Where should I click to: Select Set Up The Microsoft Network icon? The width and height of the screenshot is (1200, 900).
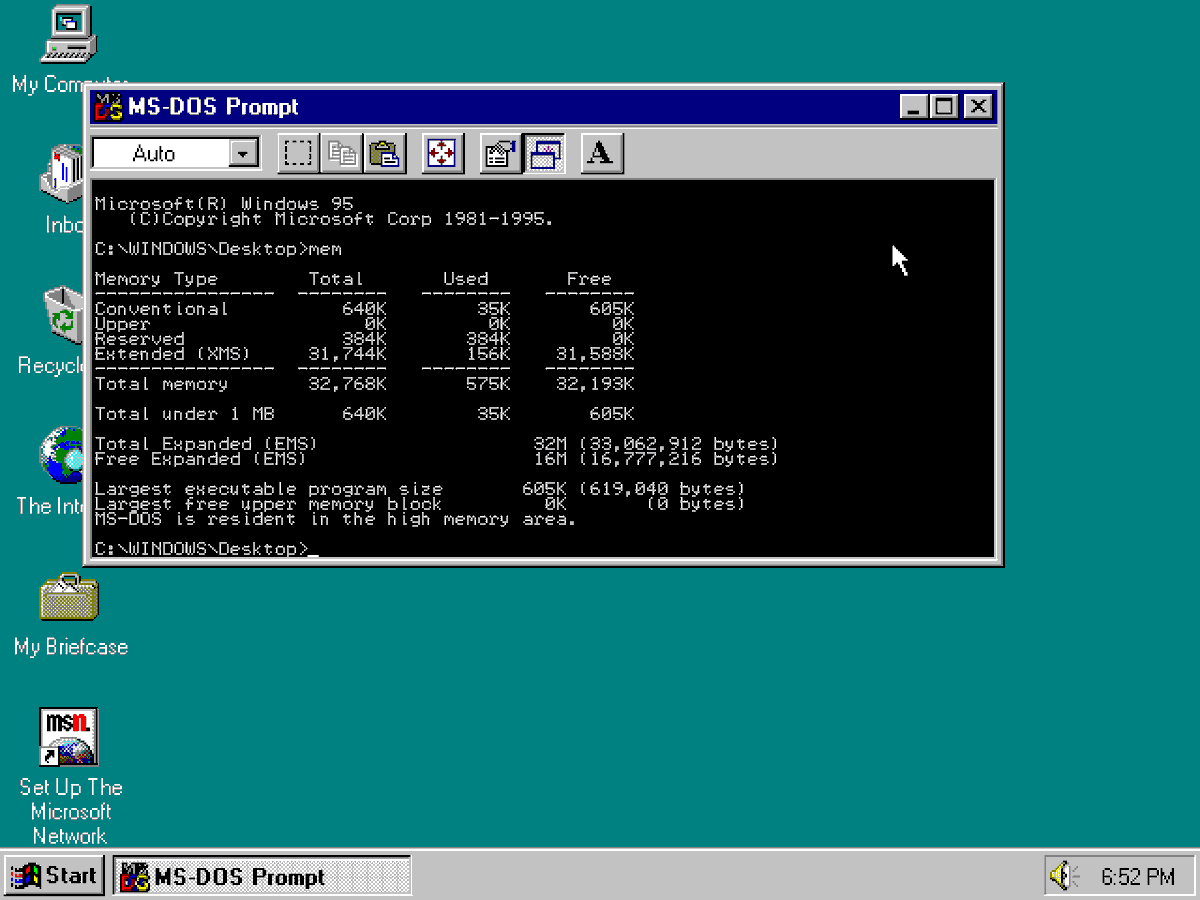pos(69,737)
